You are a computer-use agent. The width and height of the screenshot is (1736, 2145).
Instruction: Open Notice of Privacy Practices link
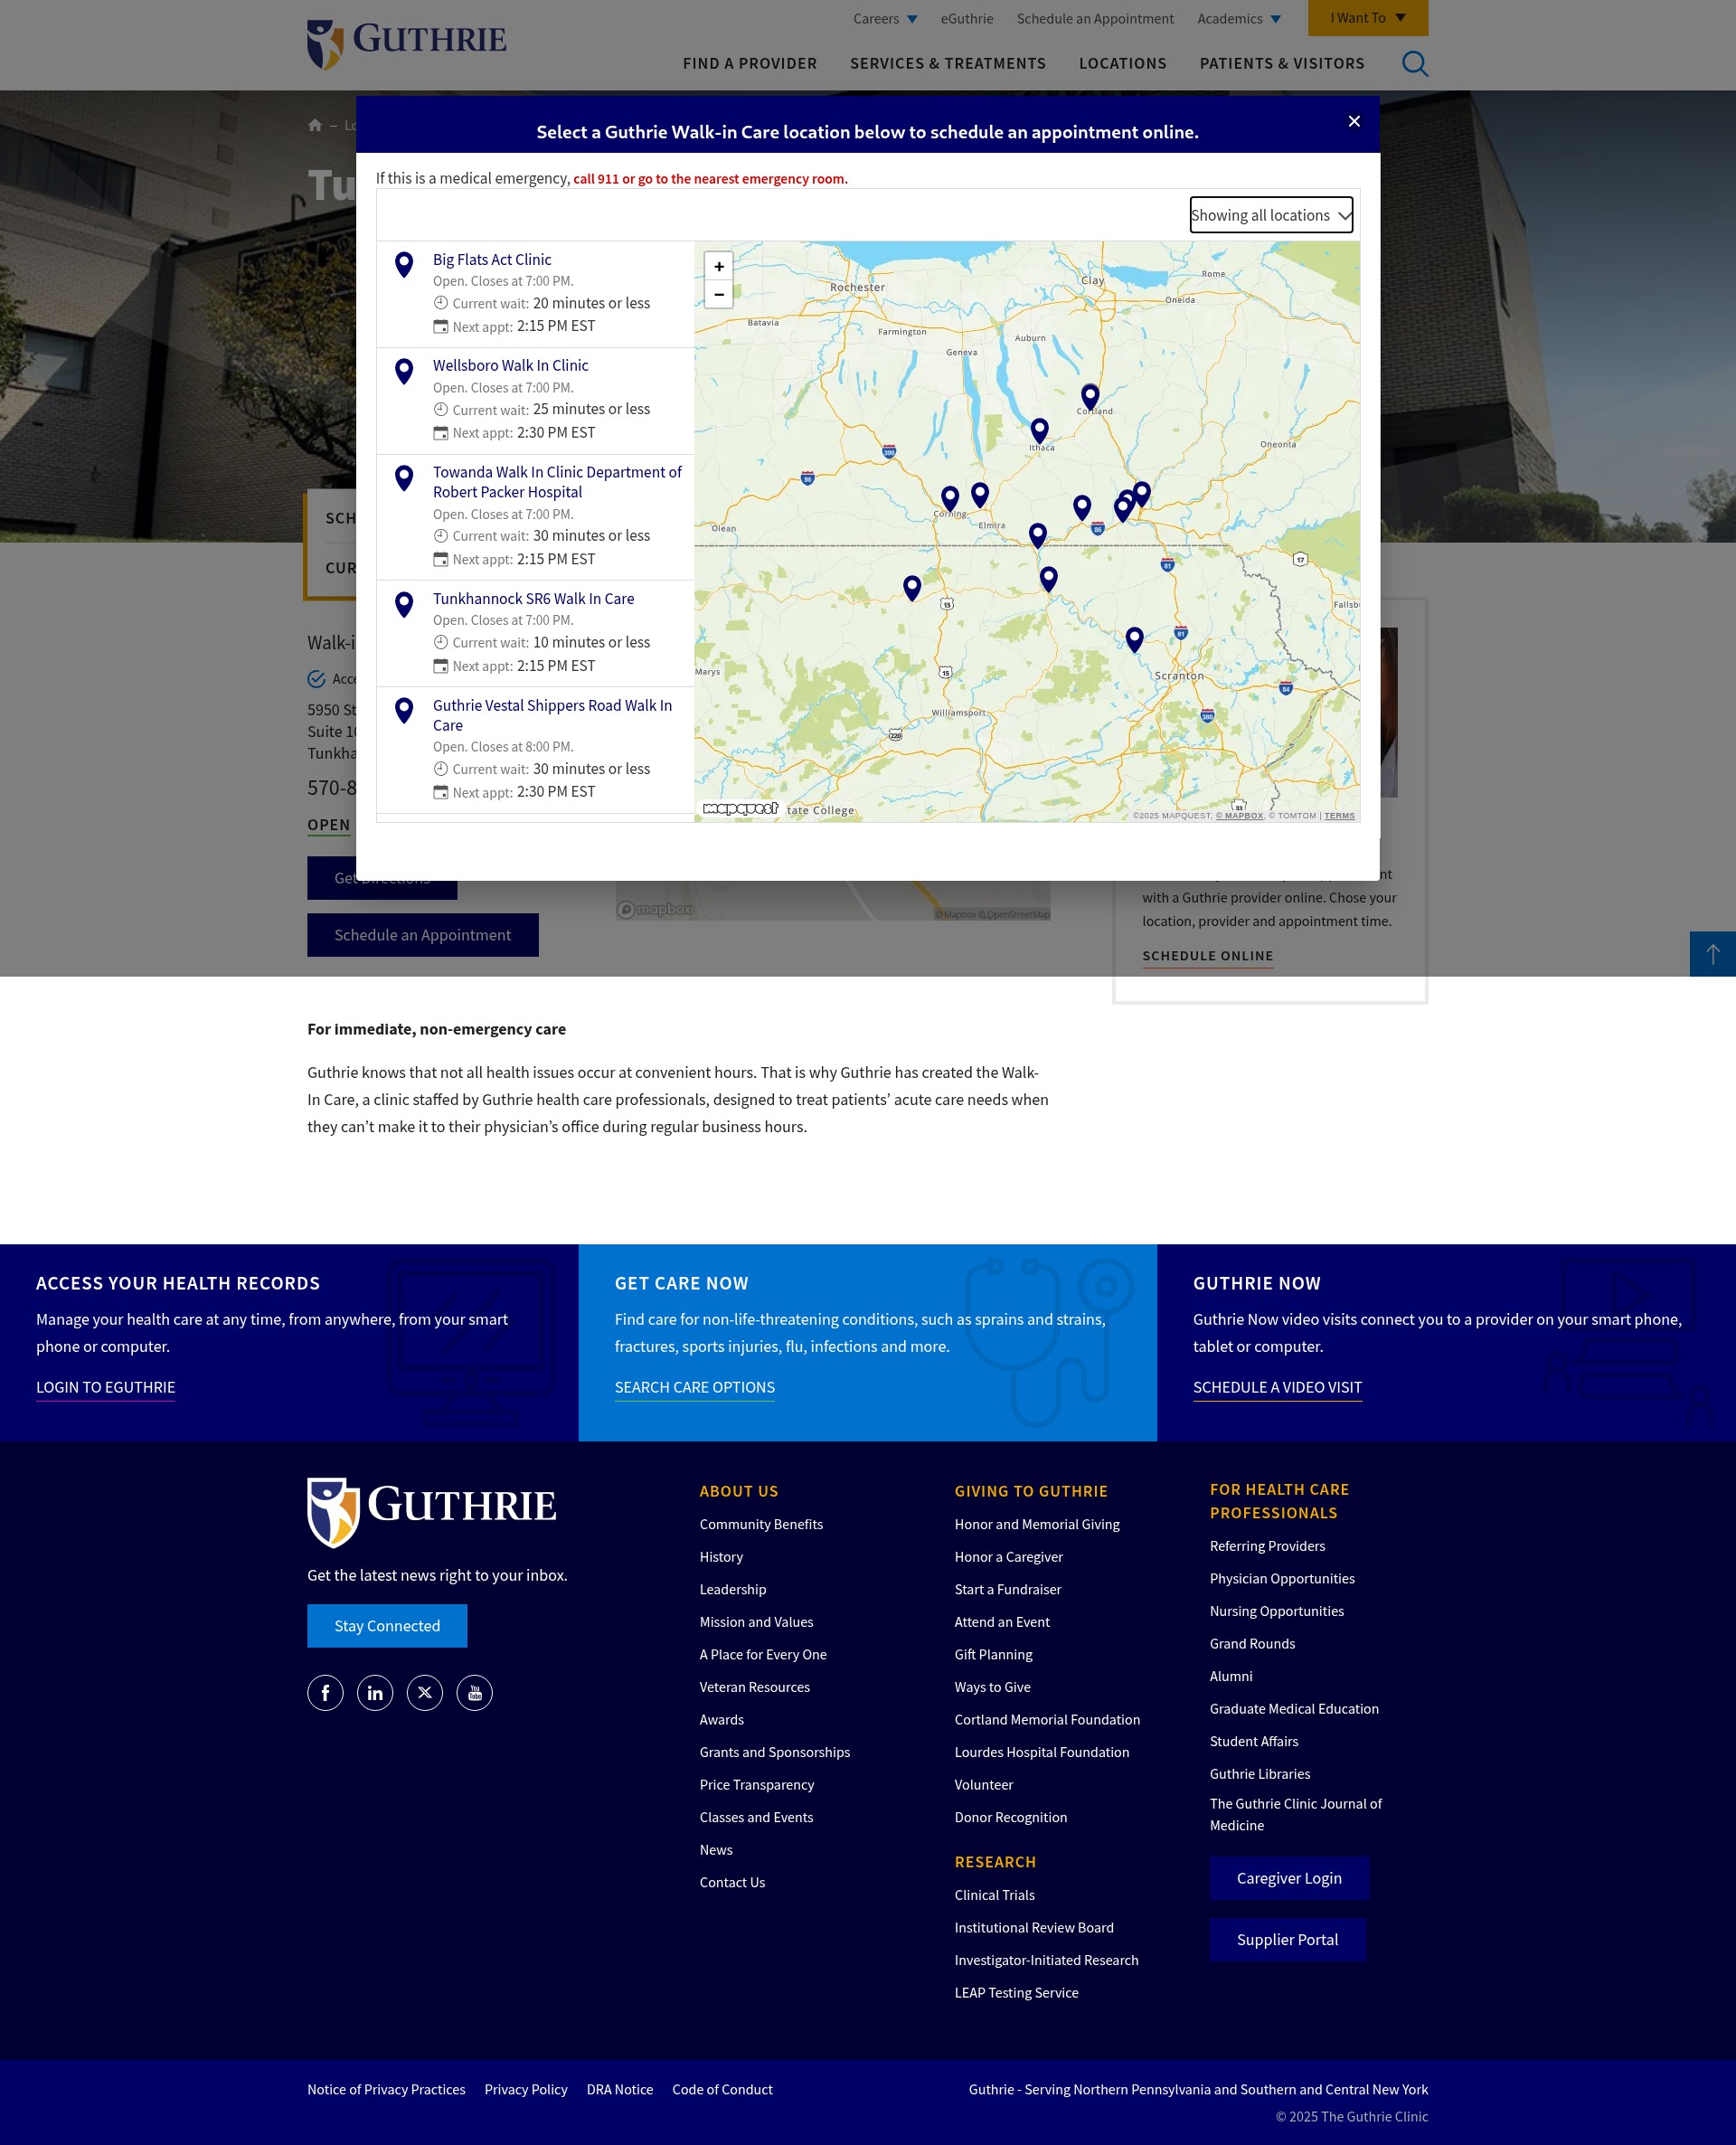click(386, 2089)
